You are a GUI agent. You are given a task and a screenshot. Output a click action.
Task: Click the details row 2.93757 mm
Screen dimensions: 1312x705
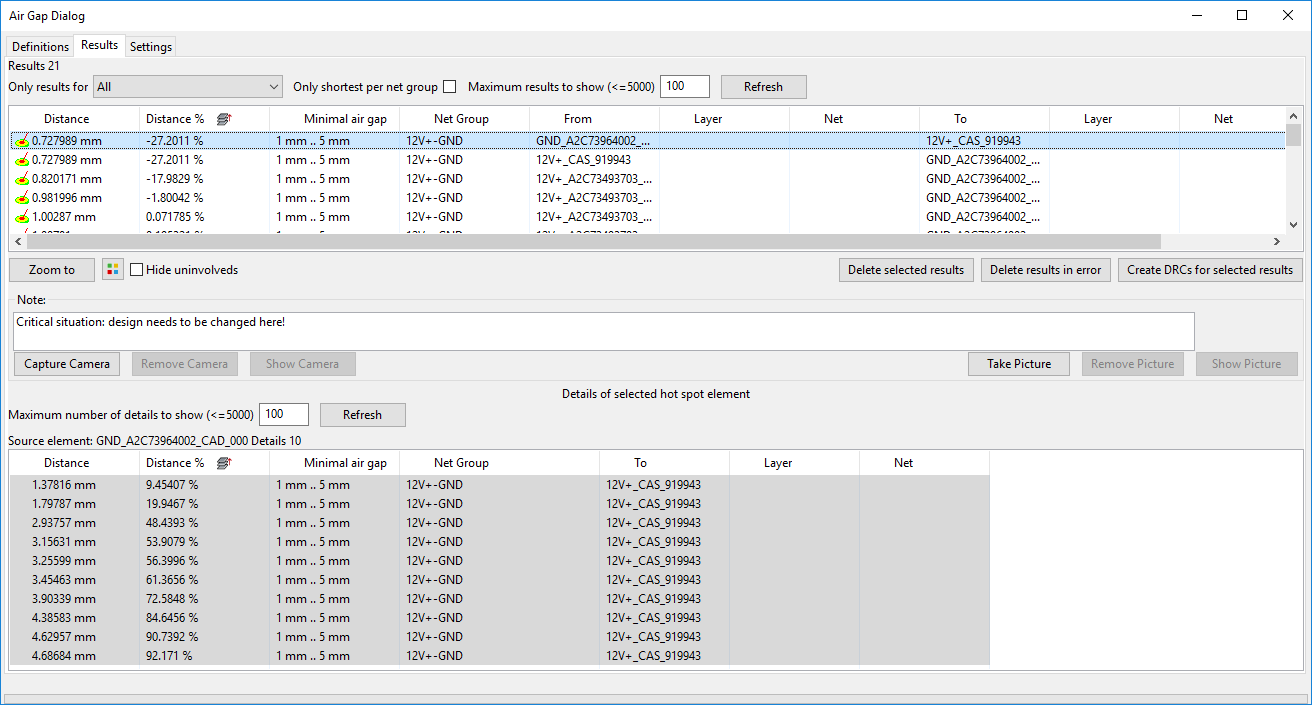click(x=499, y=523)
